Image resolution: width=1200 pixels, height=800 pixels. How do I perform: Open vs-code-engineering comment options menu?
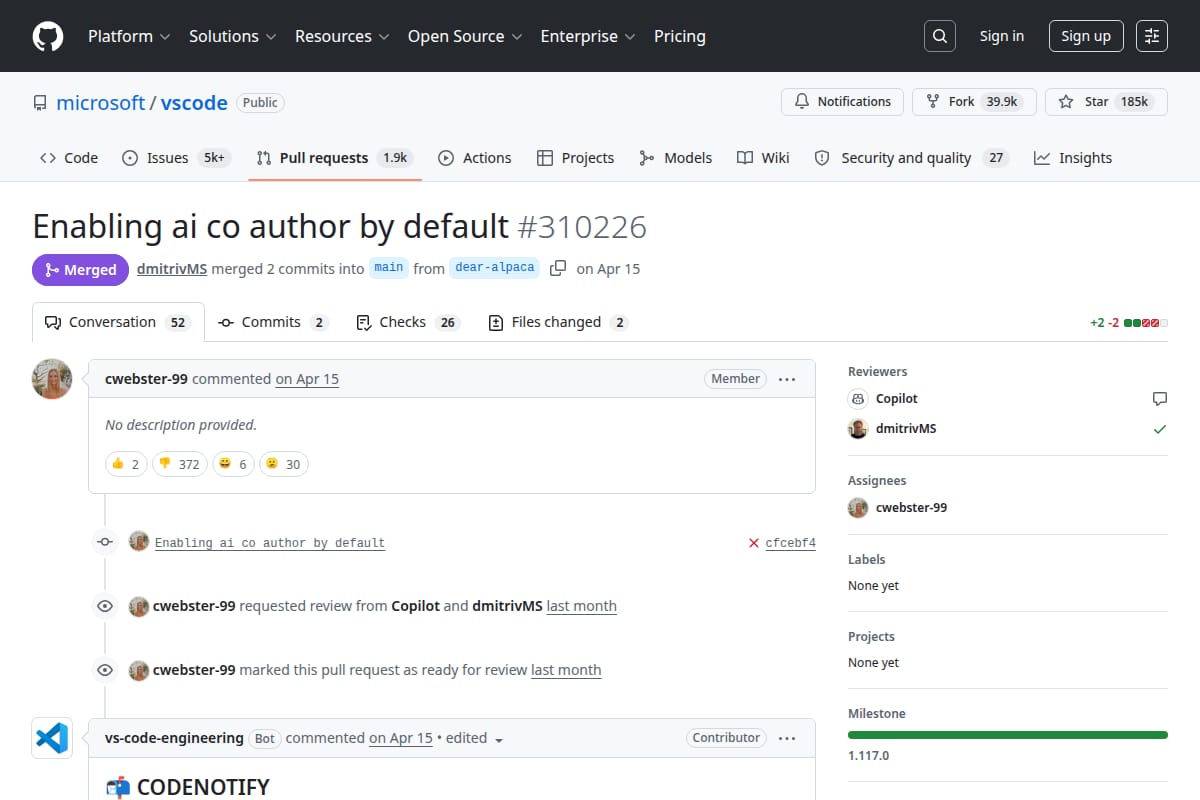[787, 738]
